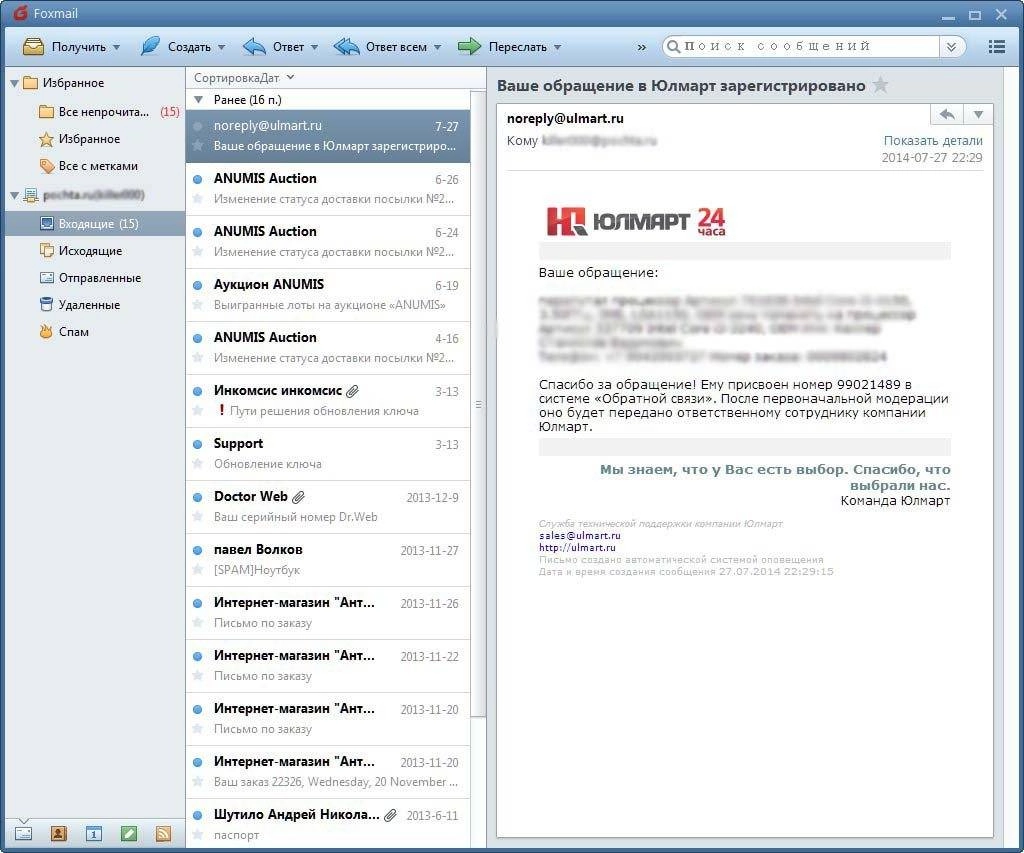This screenshot has height=853, width=1024.
Task: Toggle star on павел Волков message
Action: click(197, 569)
